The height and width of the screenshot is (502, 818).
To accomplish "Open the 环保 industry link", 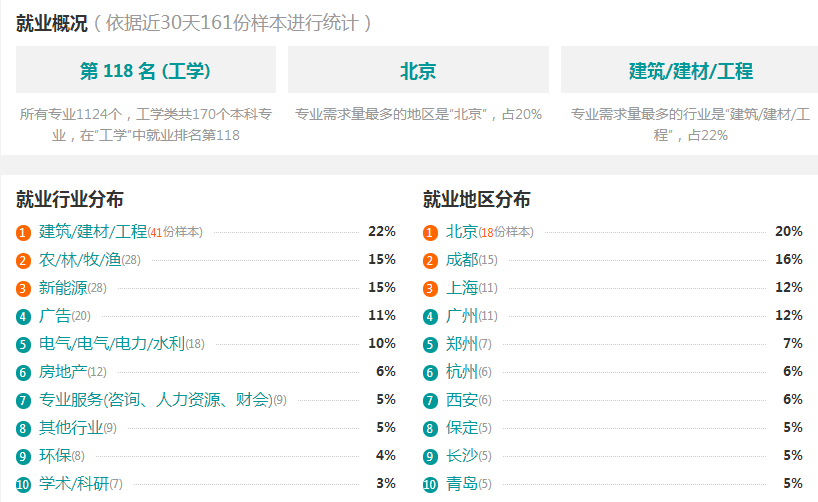I will 55,456.
